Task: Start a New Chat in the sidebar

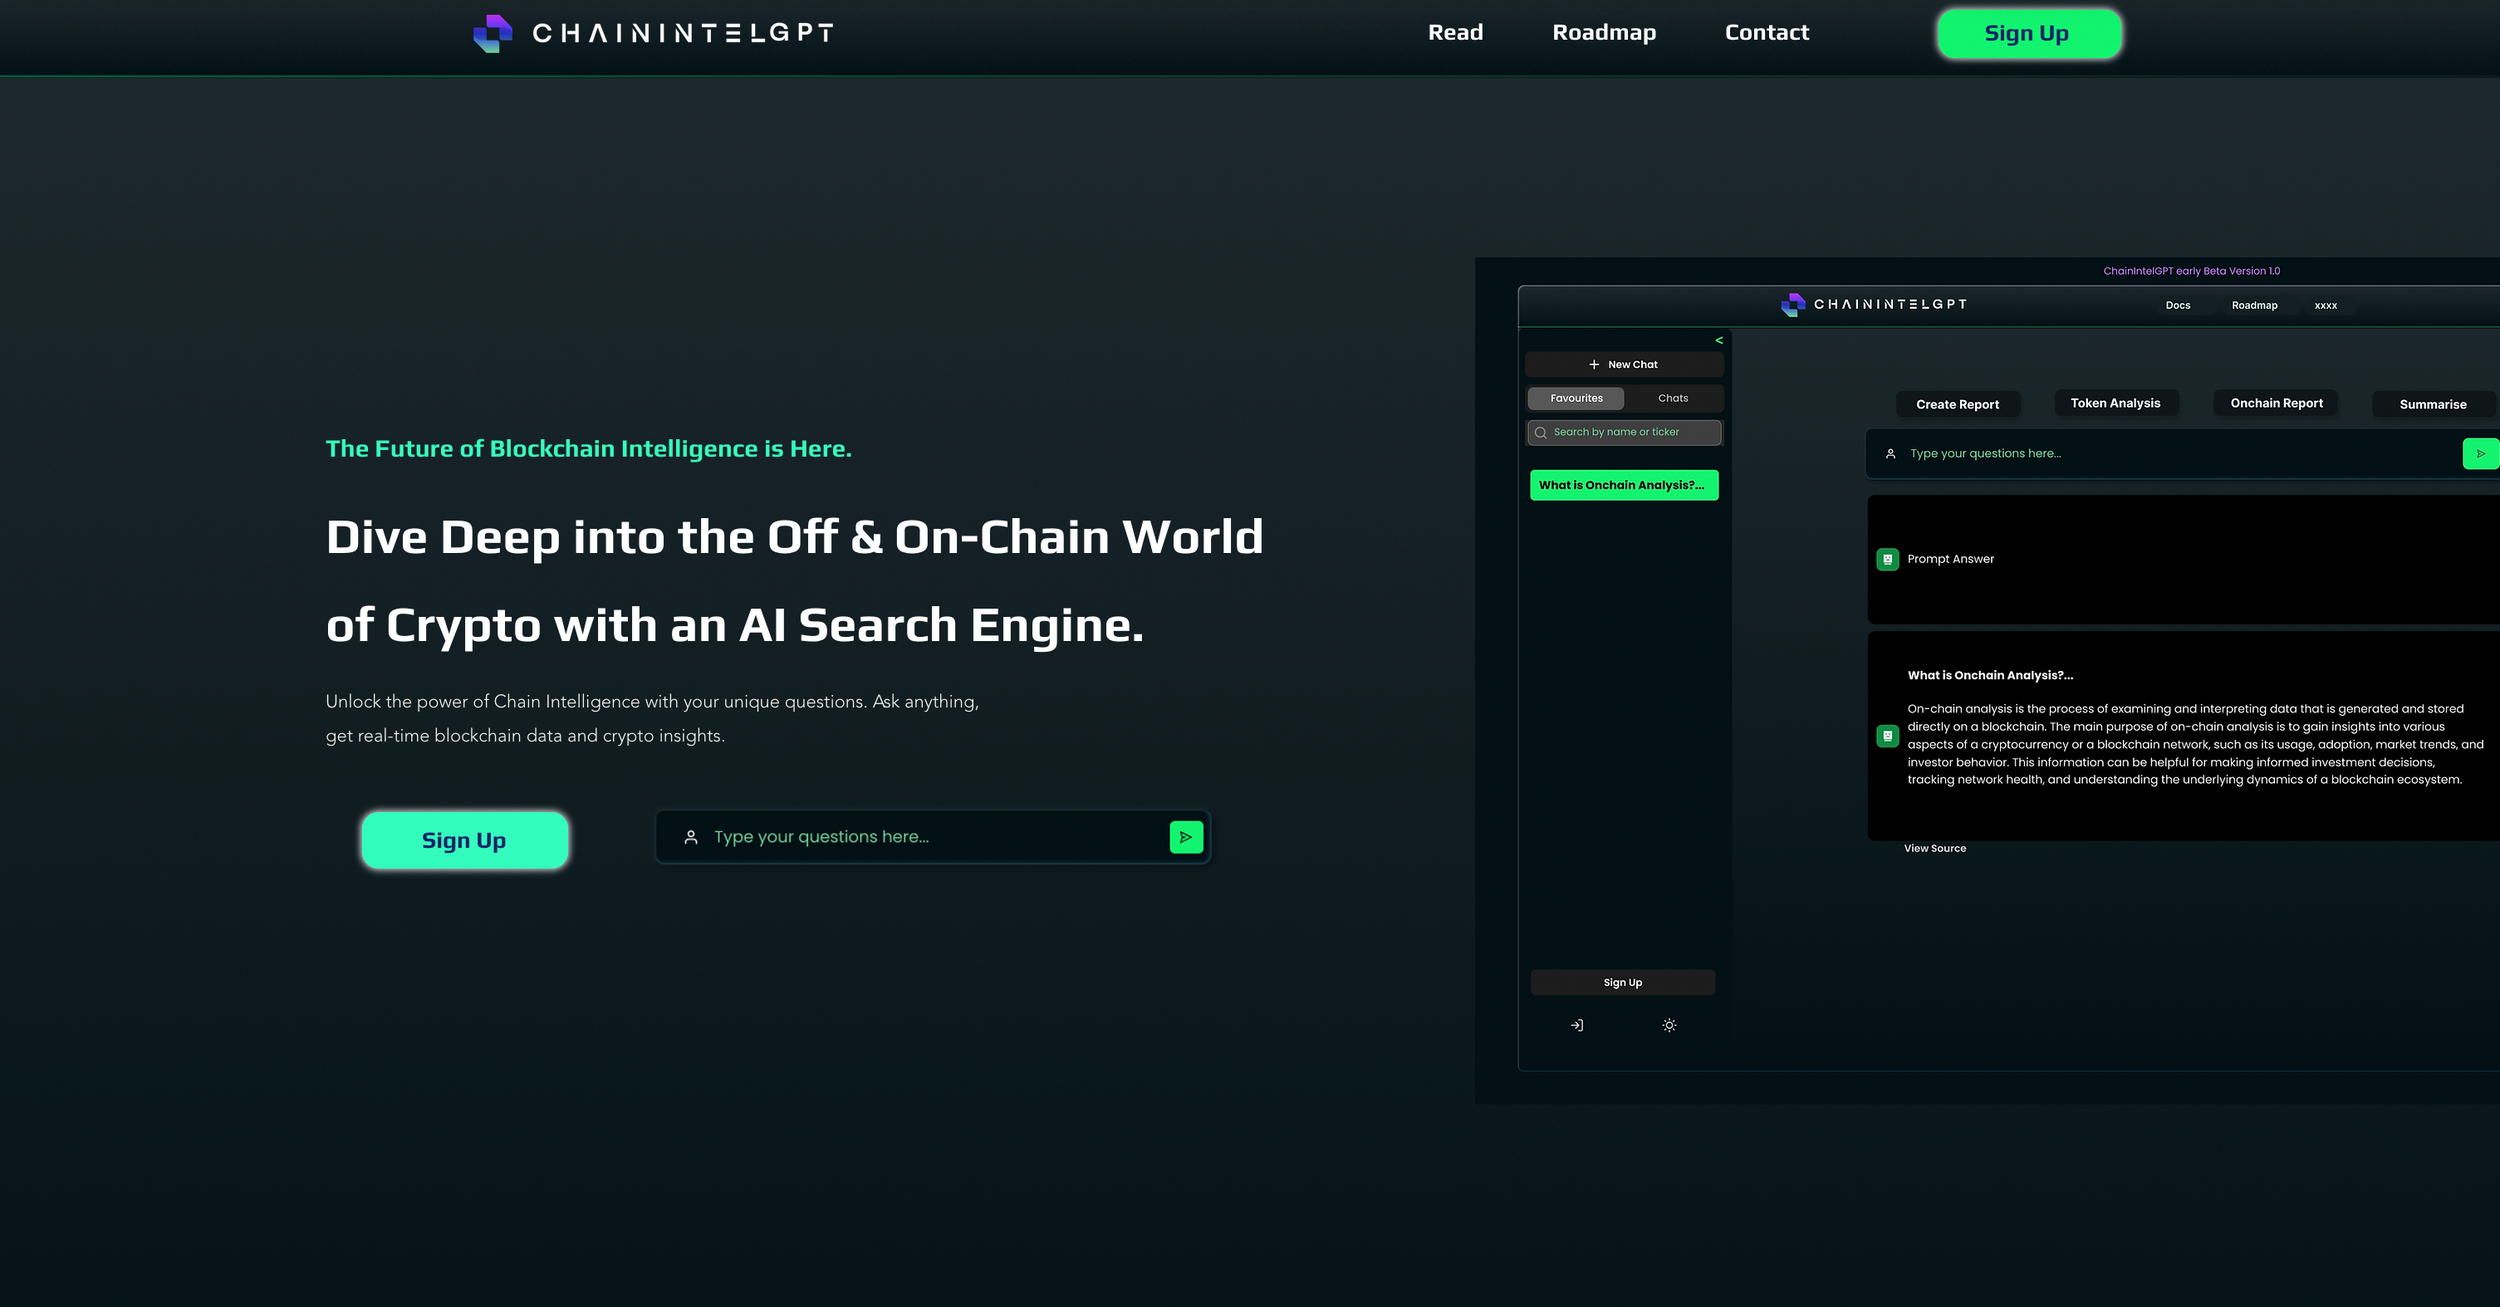Action: point(1624,365)
